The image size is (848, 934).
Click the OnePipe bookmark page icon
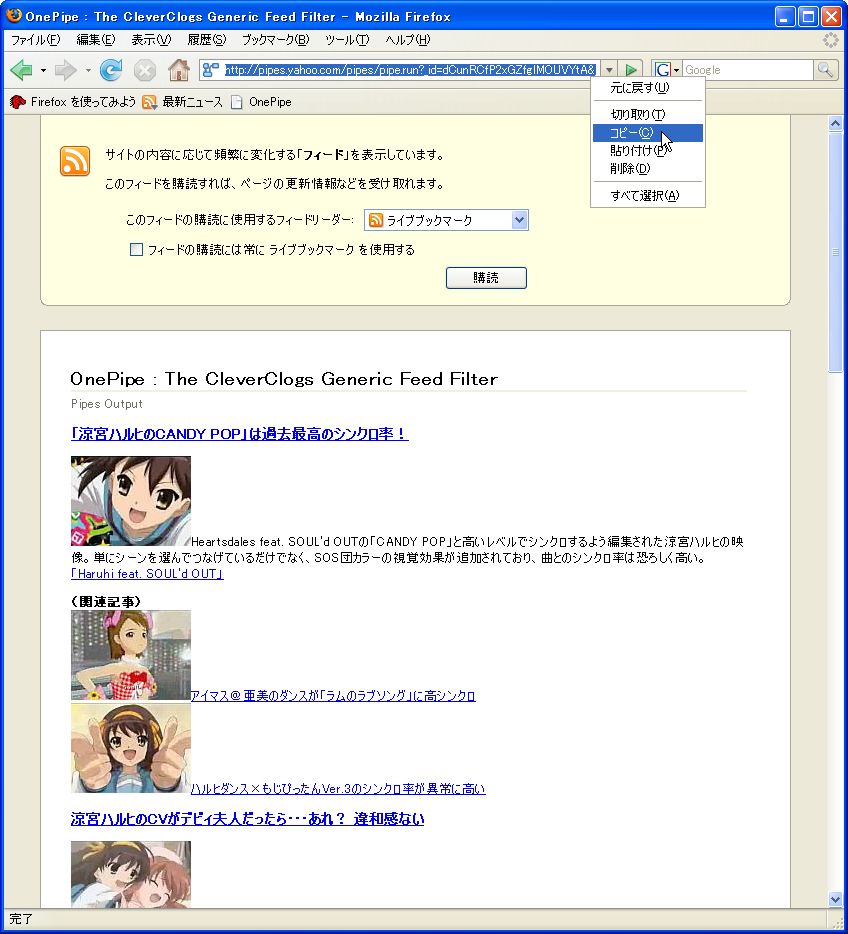(237, 102)
